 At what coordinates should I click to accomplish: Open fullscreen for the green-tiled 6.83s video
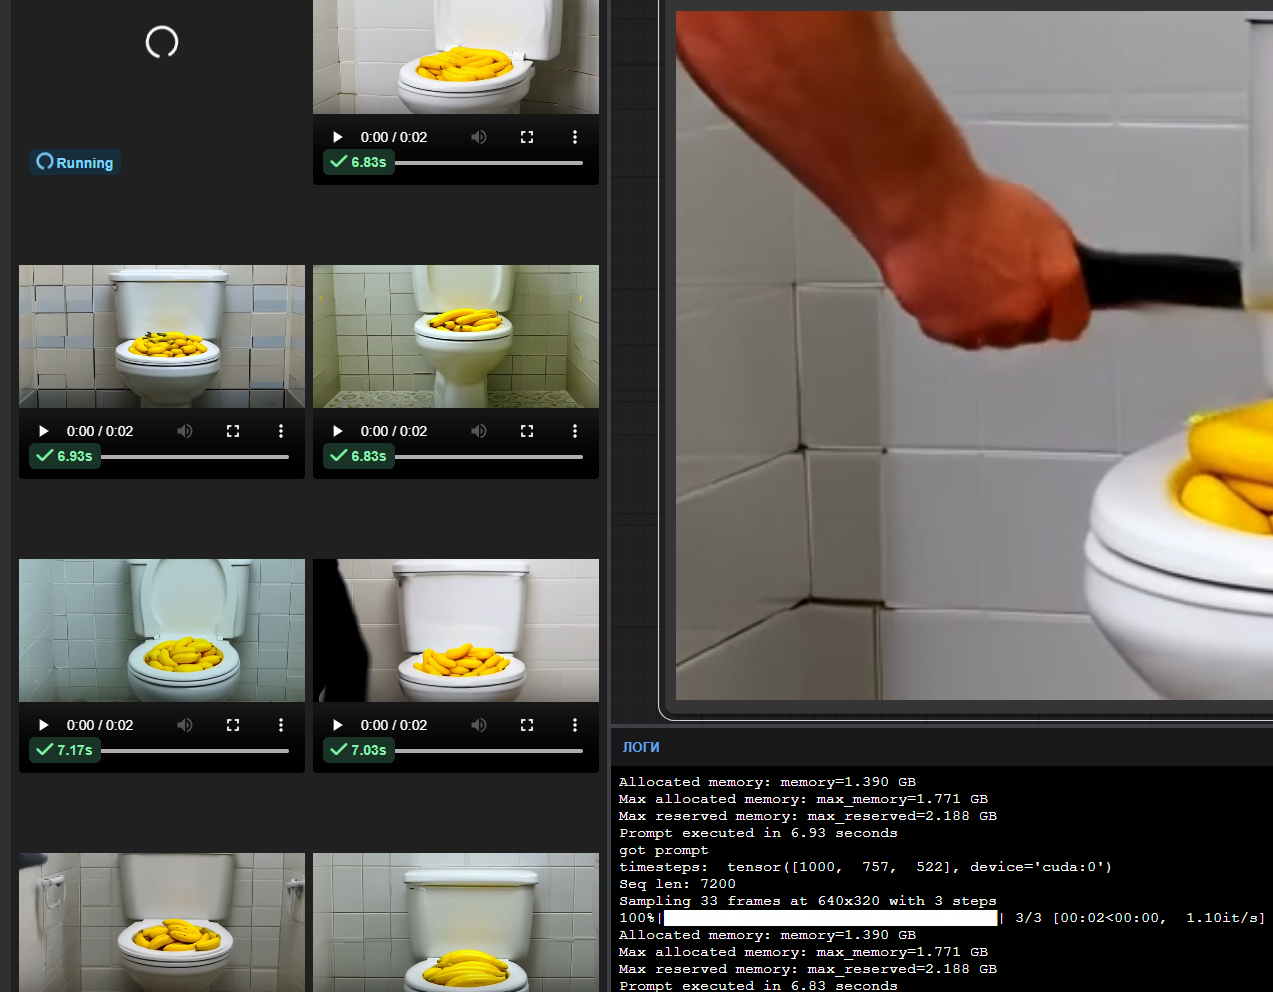pyautogui.click(x=527, y=431)
